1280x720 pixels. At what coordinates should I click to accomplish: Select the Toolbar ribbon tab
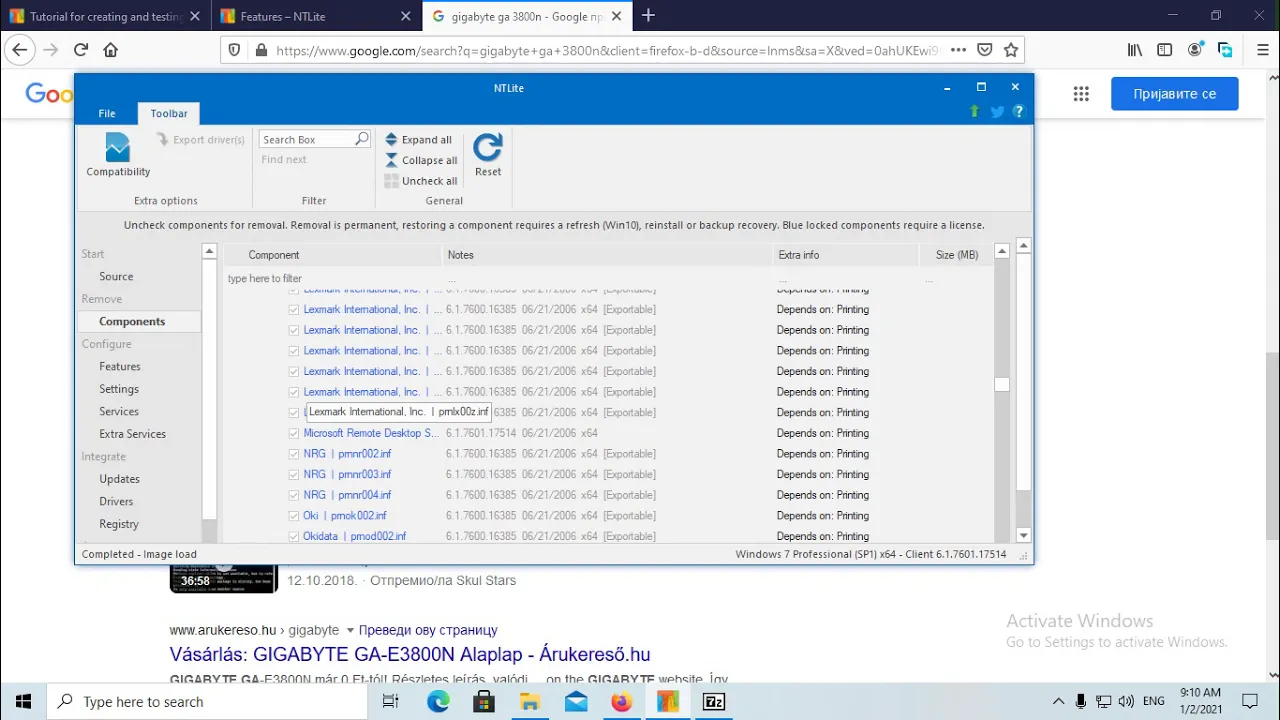coord(169,113)
